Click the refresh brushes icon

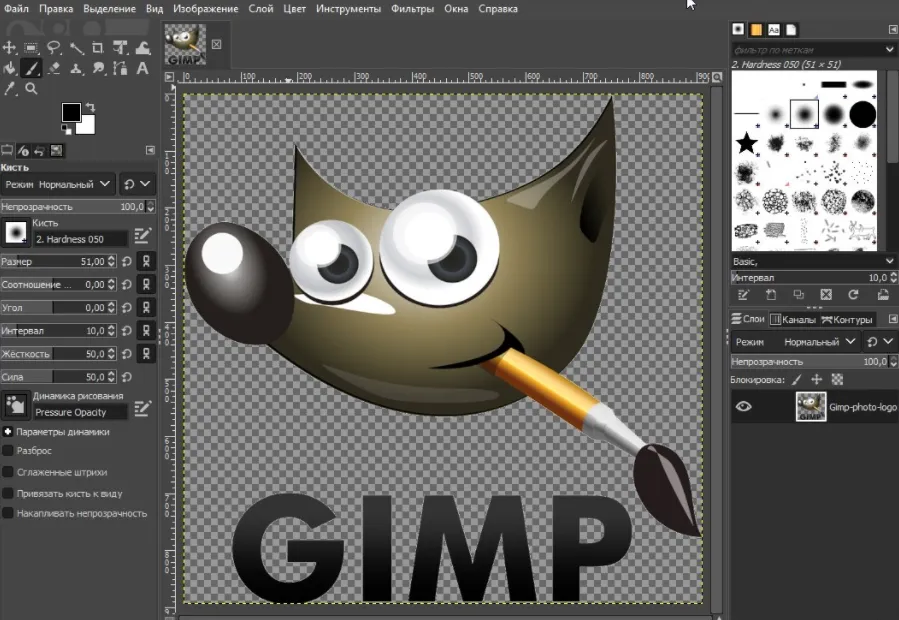853,295
